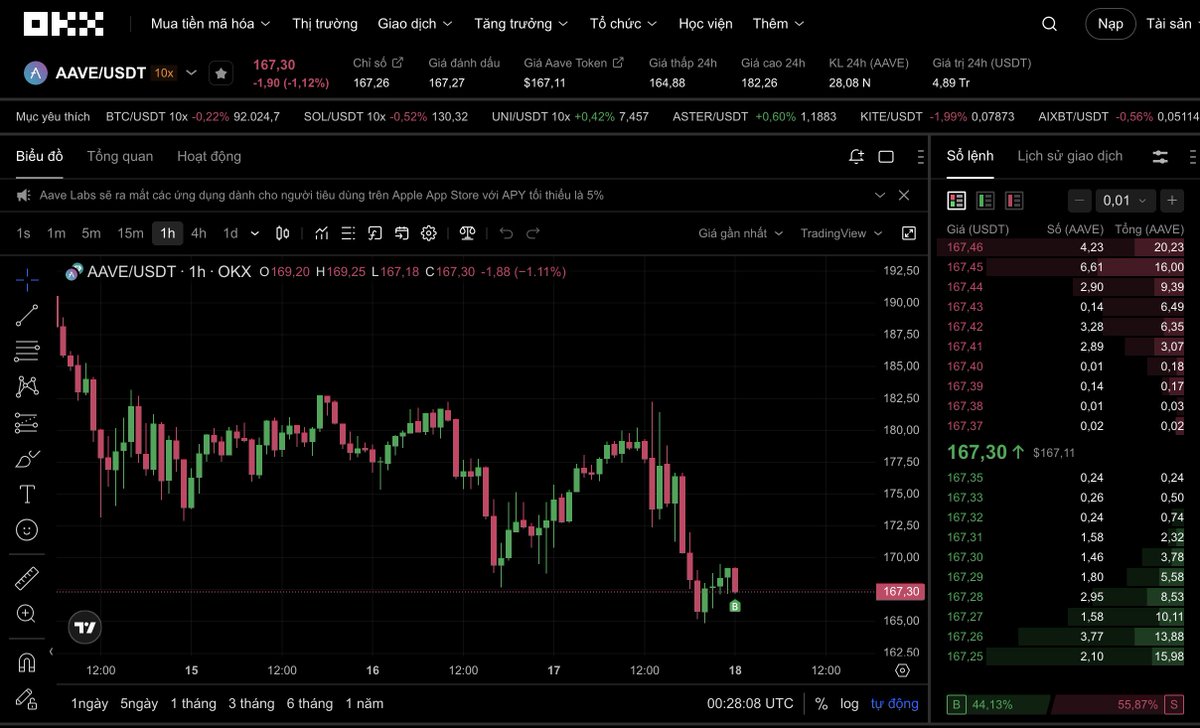
Task: Increase order book price precision
Action: pos(1172,200)
